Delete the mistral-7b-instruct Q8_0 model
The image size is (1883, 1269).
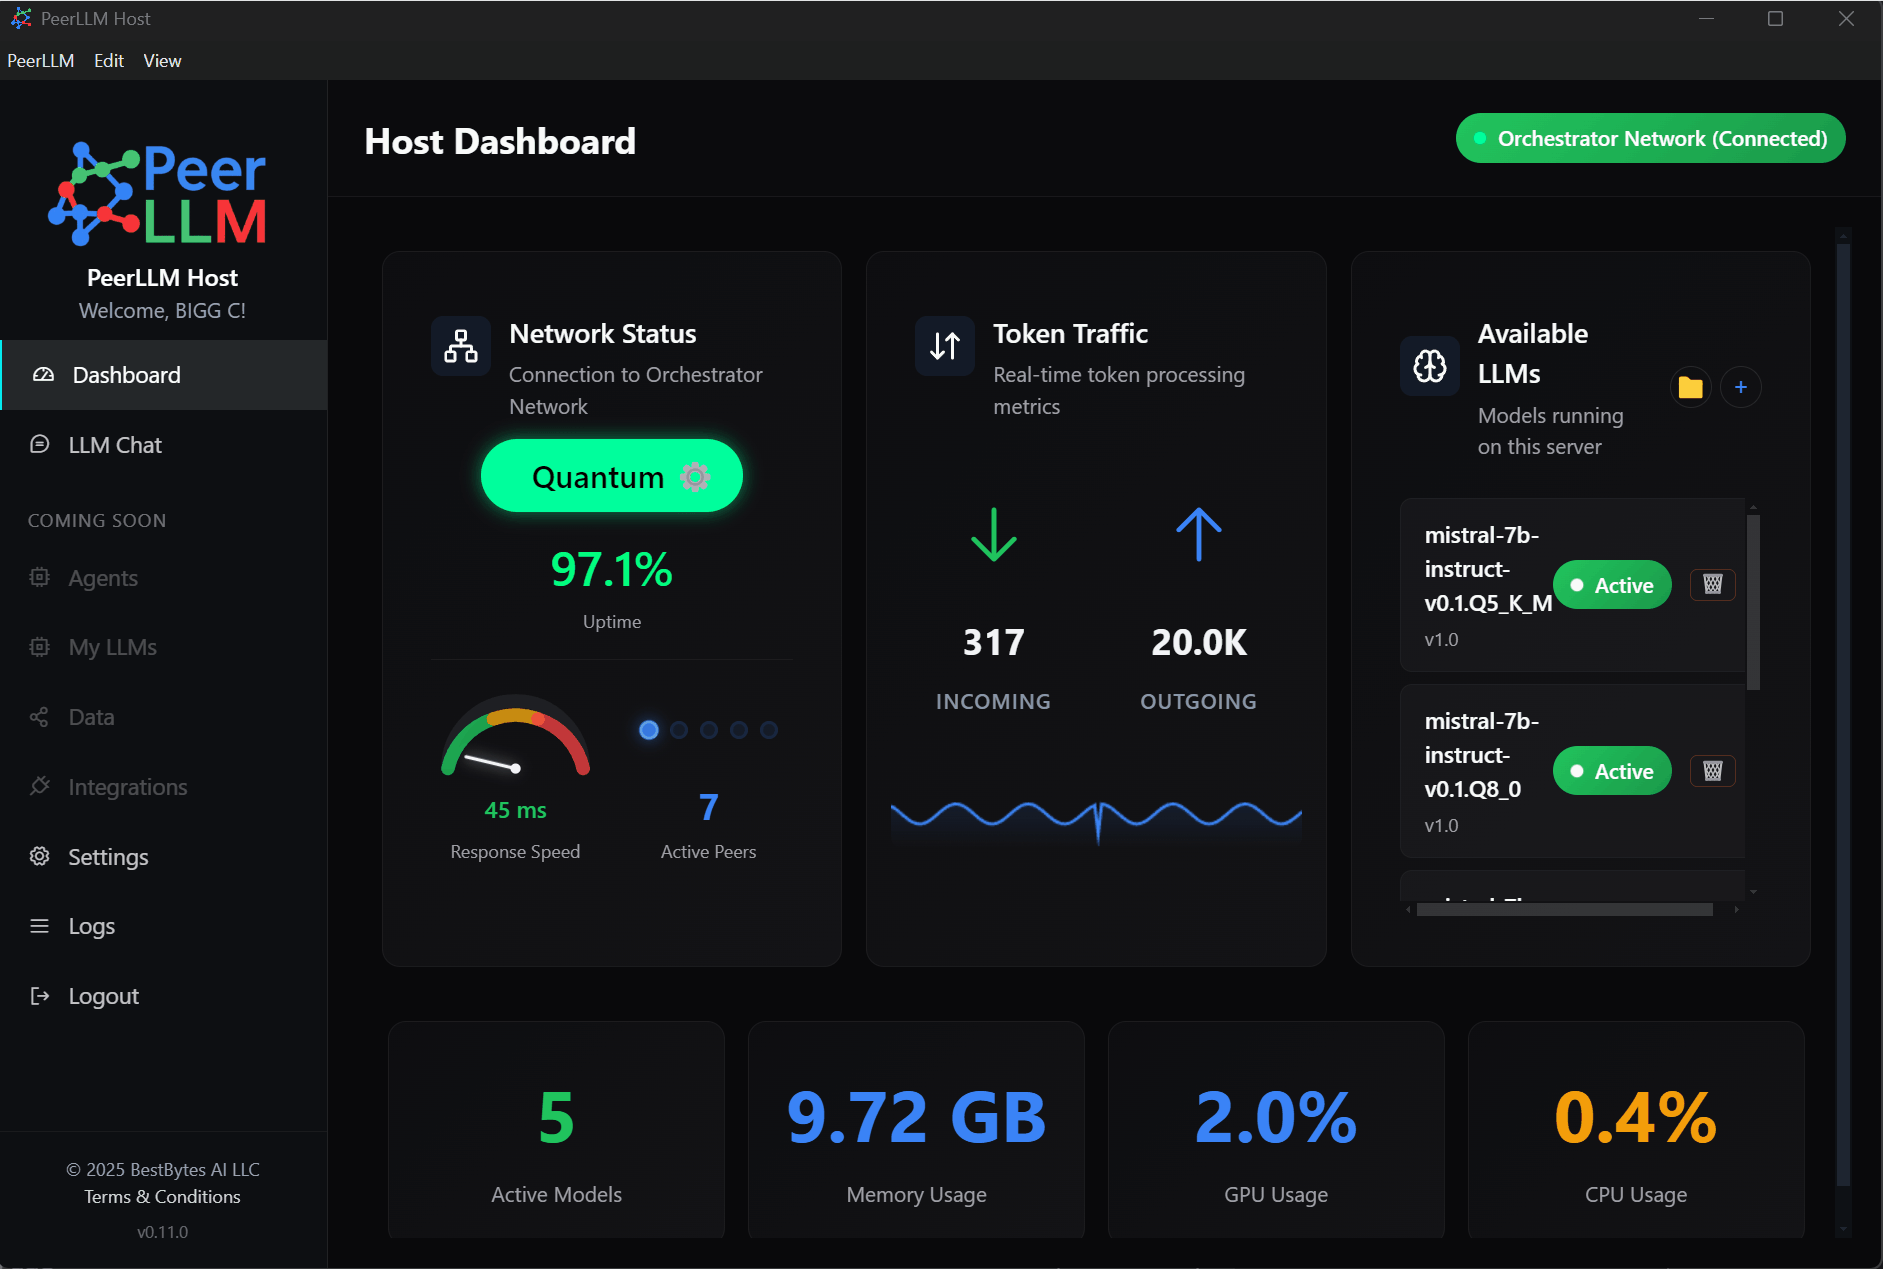(1712, 771)
